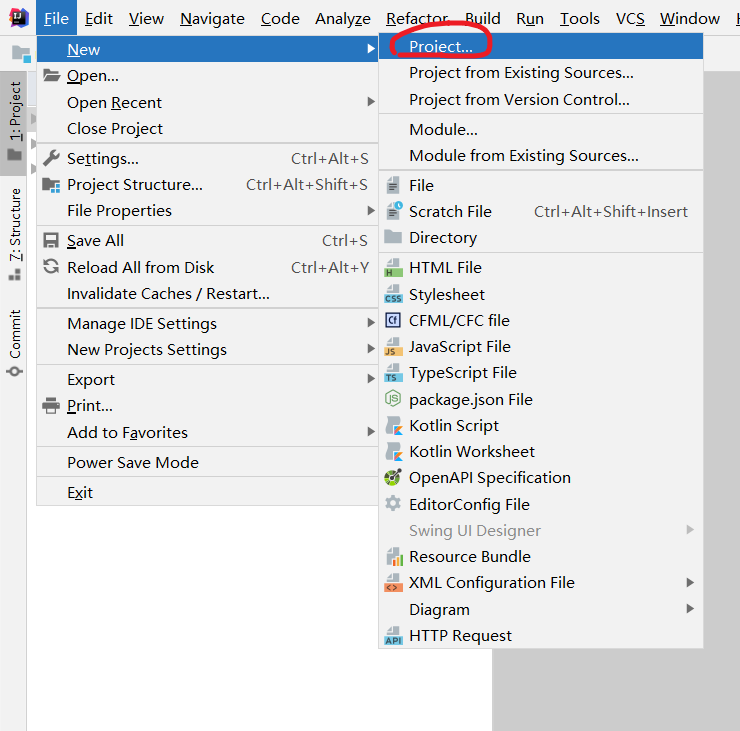Viewport: 740px width, 731px height.
Task: Click the CFML/CFC file icon
Action: pos(393,320)
